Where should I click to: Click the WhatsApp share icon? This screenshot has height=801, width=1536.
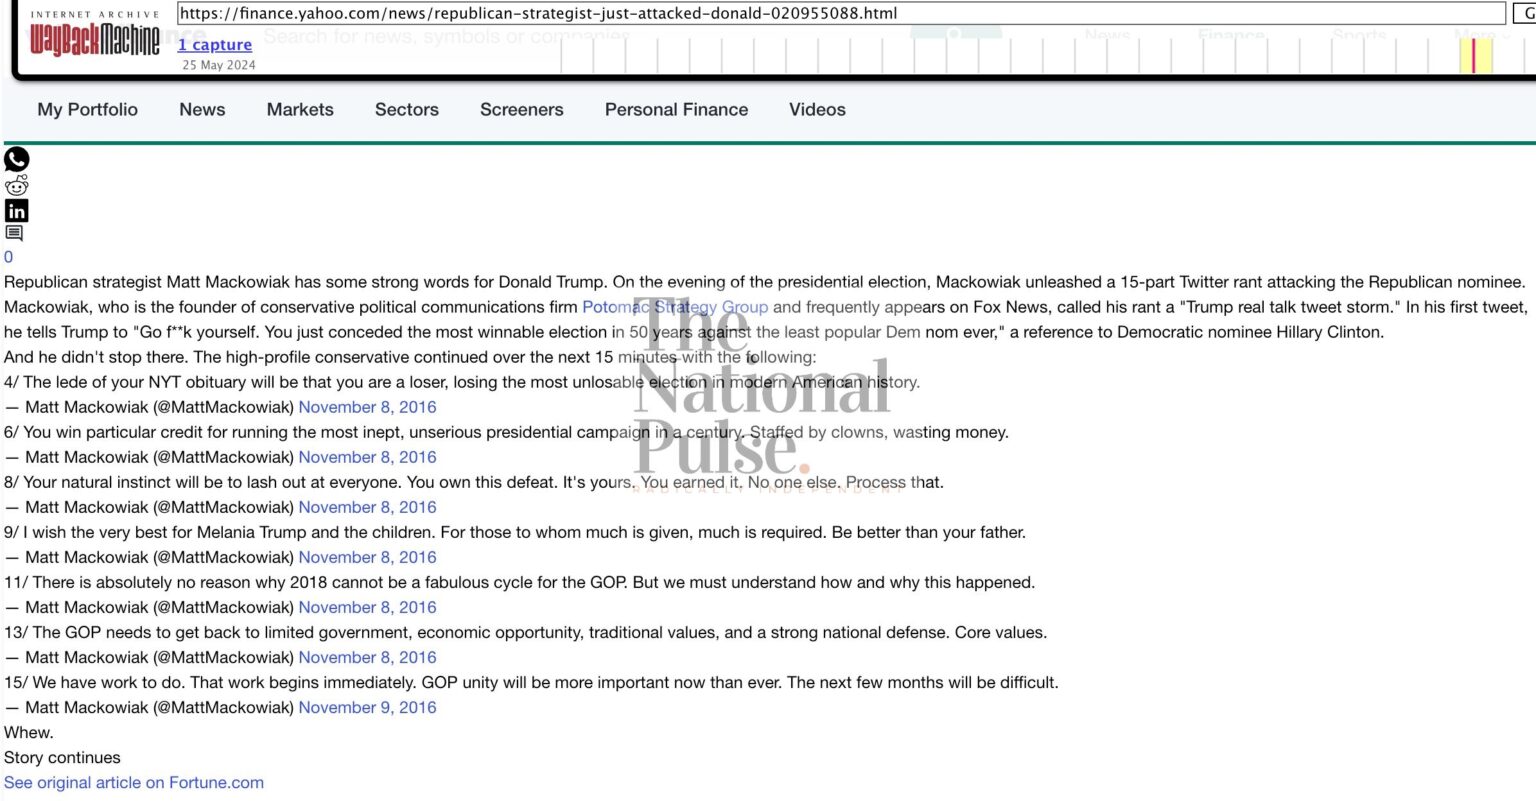[17, 159]
